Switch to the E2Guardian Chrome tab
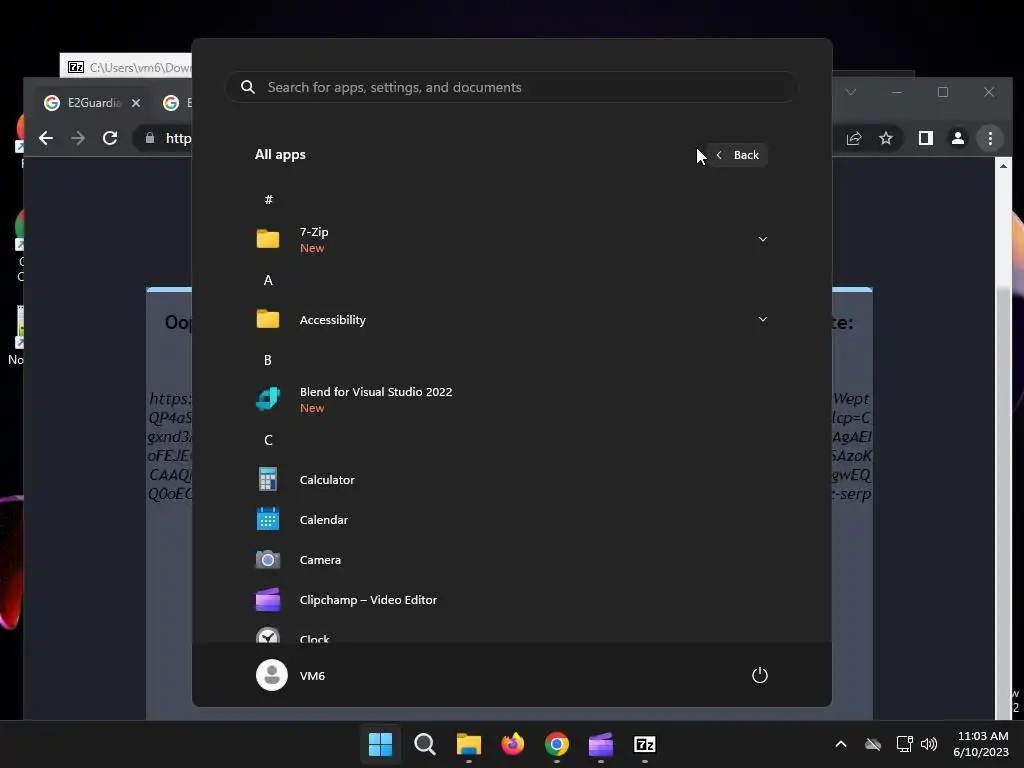The image size is (1024, 768). [x=91, y=103]
